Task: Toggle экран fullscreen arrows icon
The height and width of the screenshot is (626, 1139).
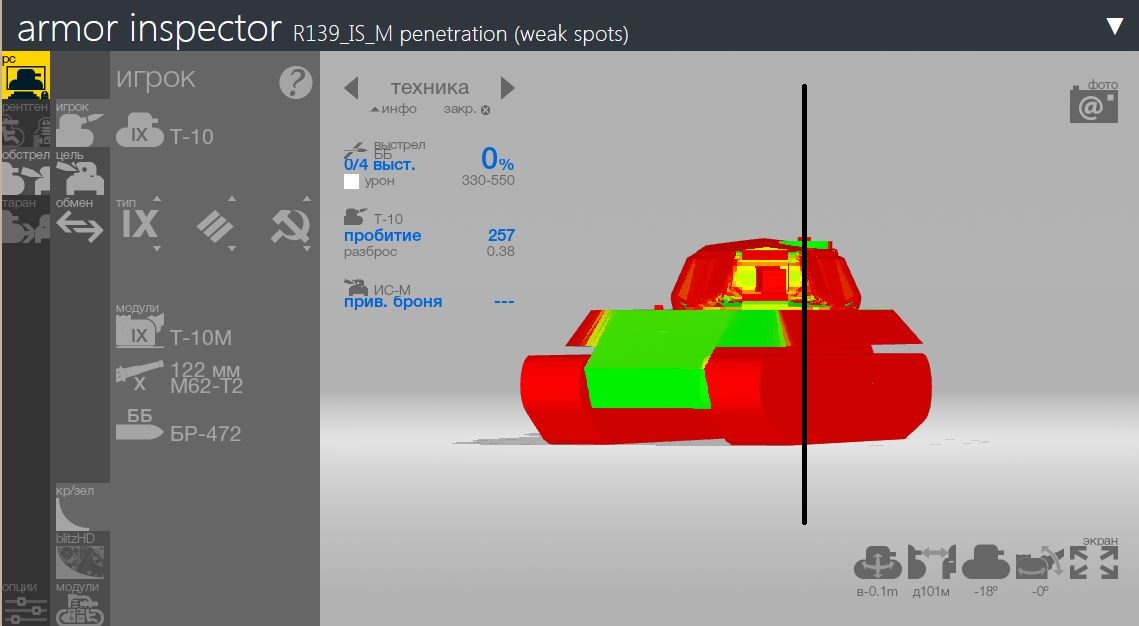Action: (1094, 563)
